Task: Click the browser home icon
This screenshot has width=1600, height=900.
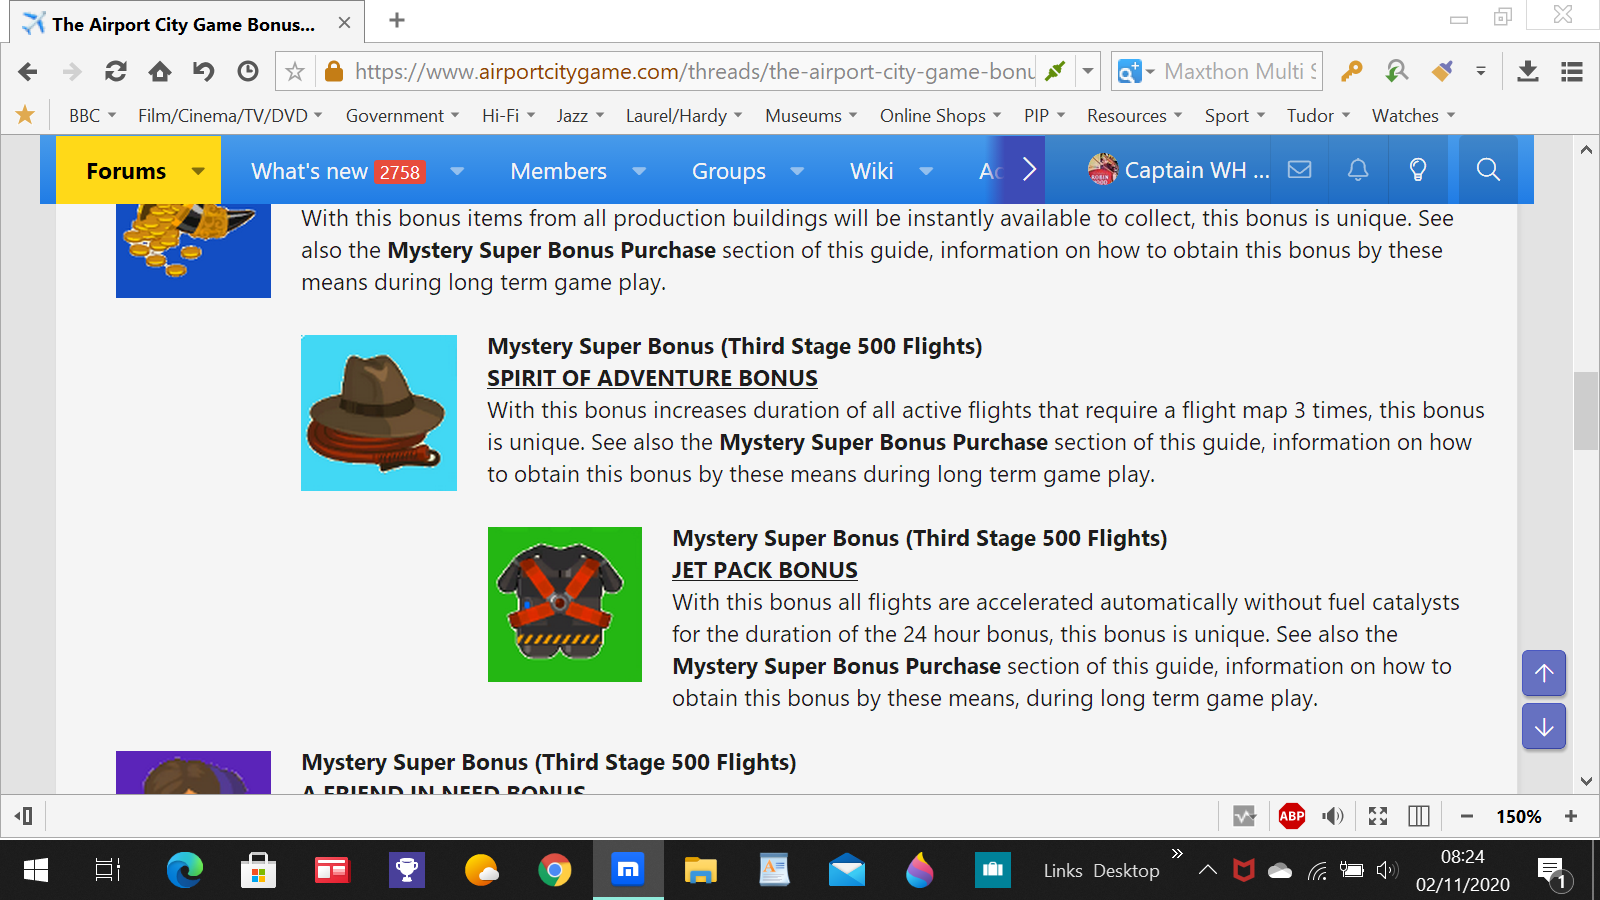Action: click(x=160, y=71)
